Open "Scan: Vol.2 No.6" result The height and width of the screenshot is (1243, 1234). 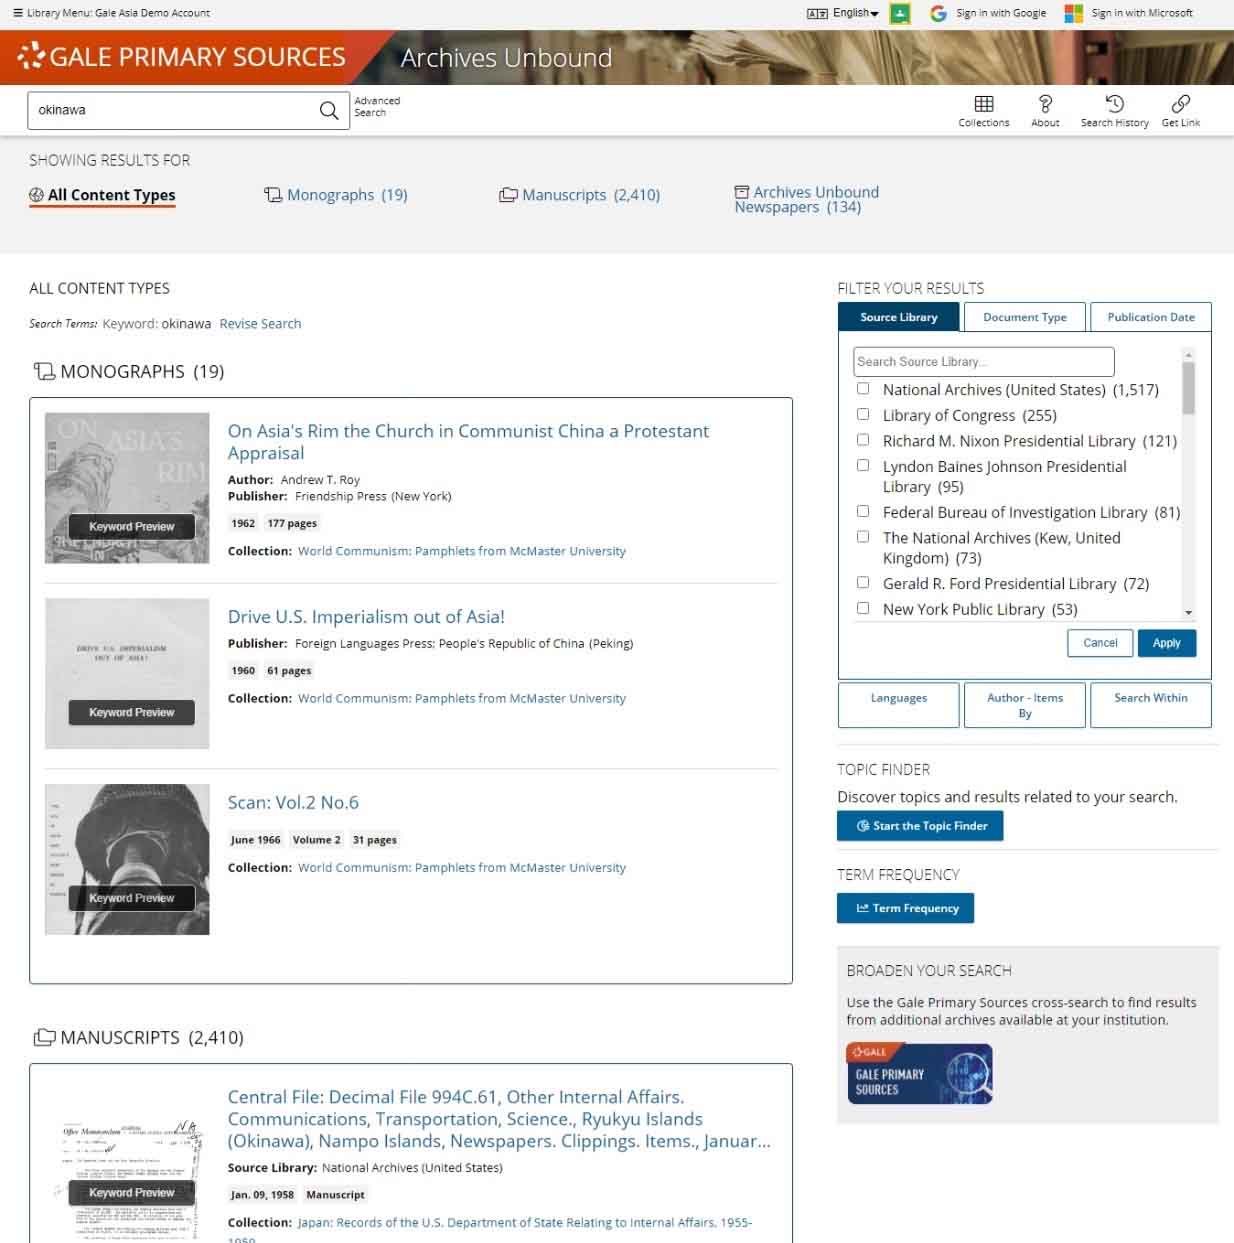293,803
